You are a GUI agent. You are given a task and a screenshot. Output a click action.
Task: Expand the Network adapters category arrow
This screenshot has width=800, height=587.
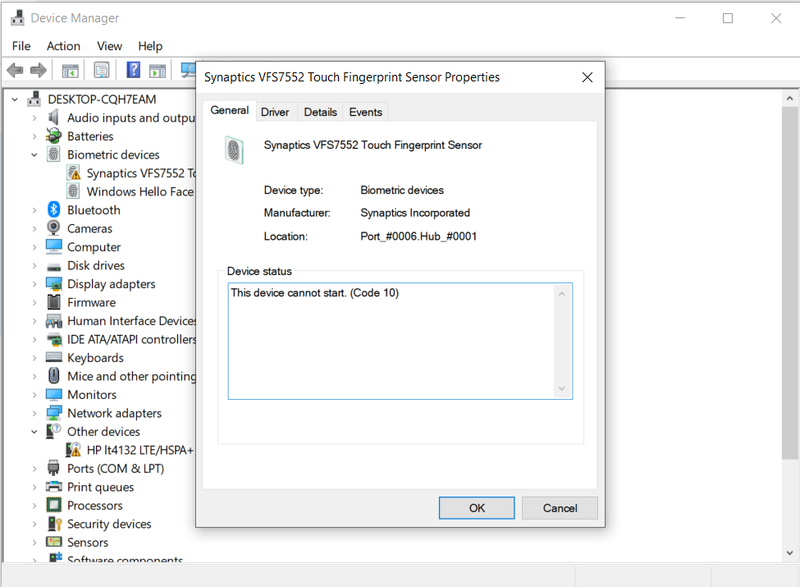34,413
